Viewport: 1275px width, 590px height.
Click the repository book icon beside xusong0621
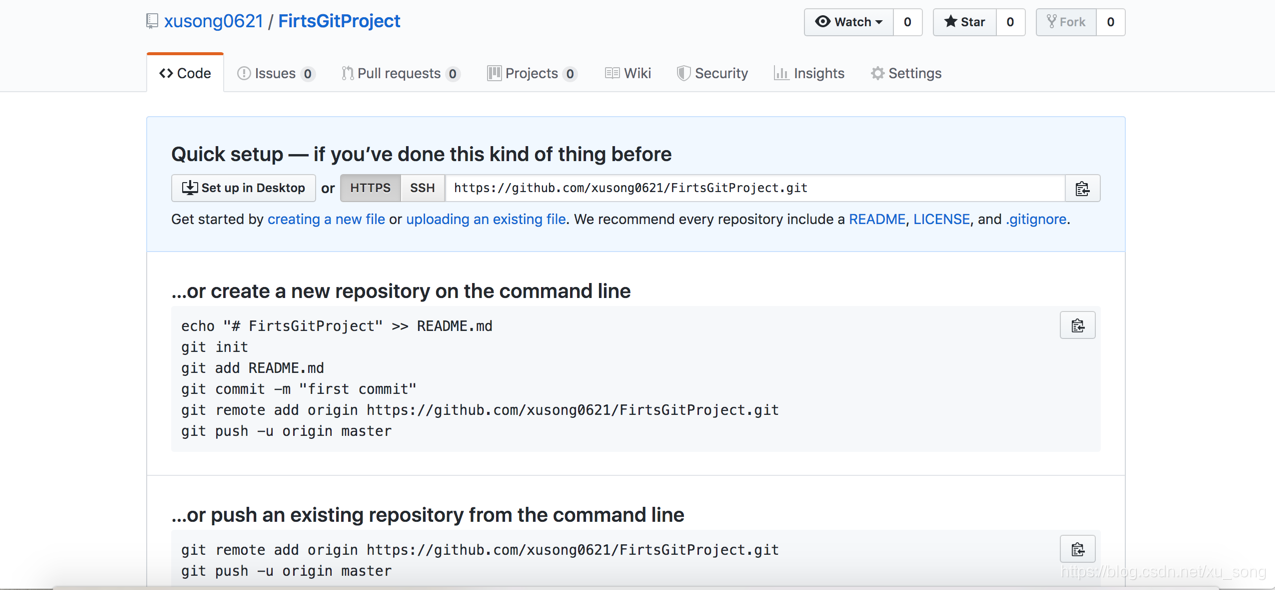152,21
